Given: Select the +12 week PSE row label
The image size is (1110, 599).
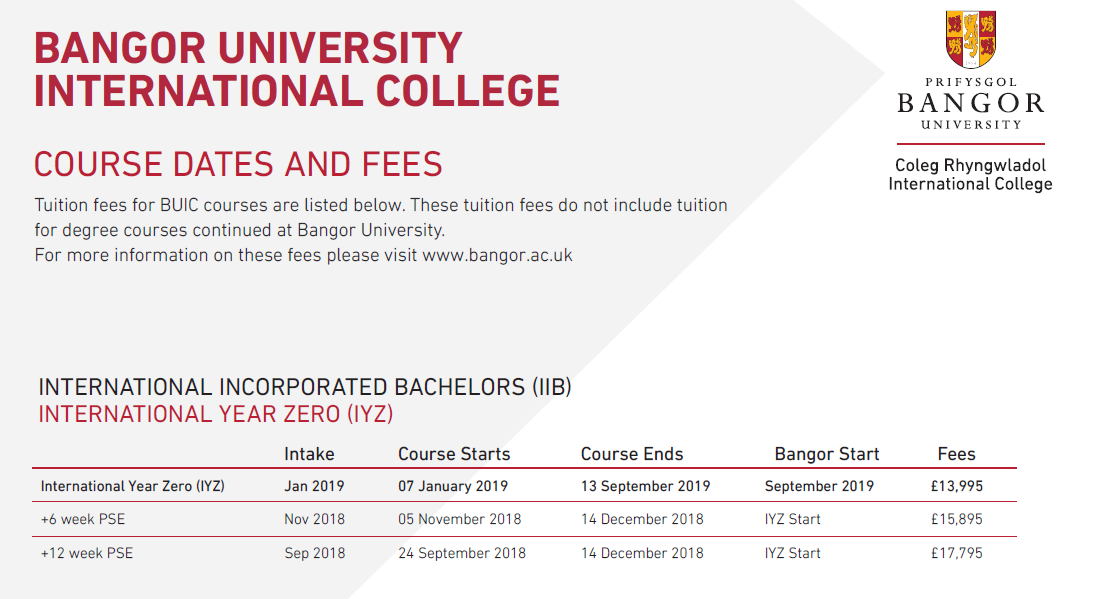Looking at the screenshot, I should coord(87,553).
